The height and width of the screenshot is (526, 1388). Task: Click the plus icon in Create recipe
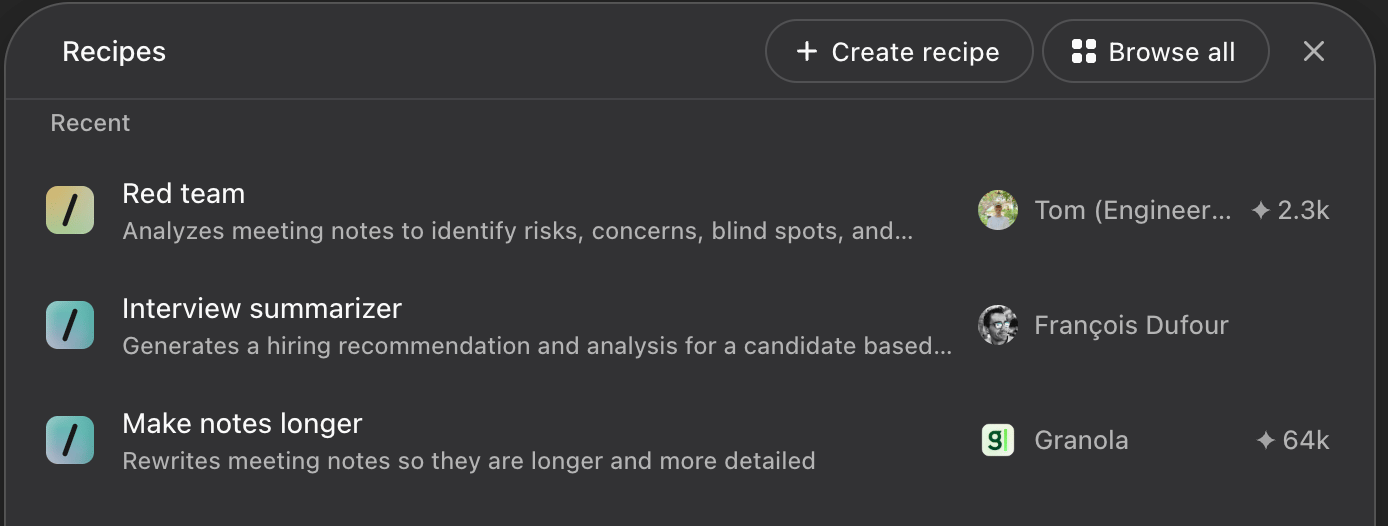pyautogui.click(x=807, y=51)
